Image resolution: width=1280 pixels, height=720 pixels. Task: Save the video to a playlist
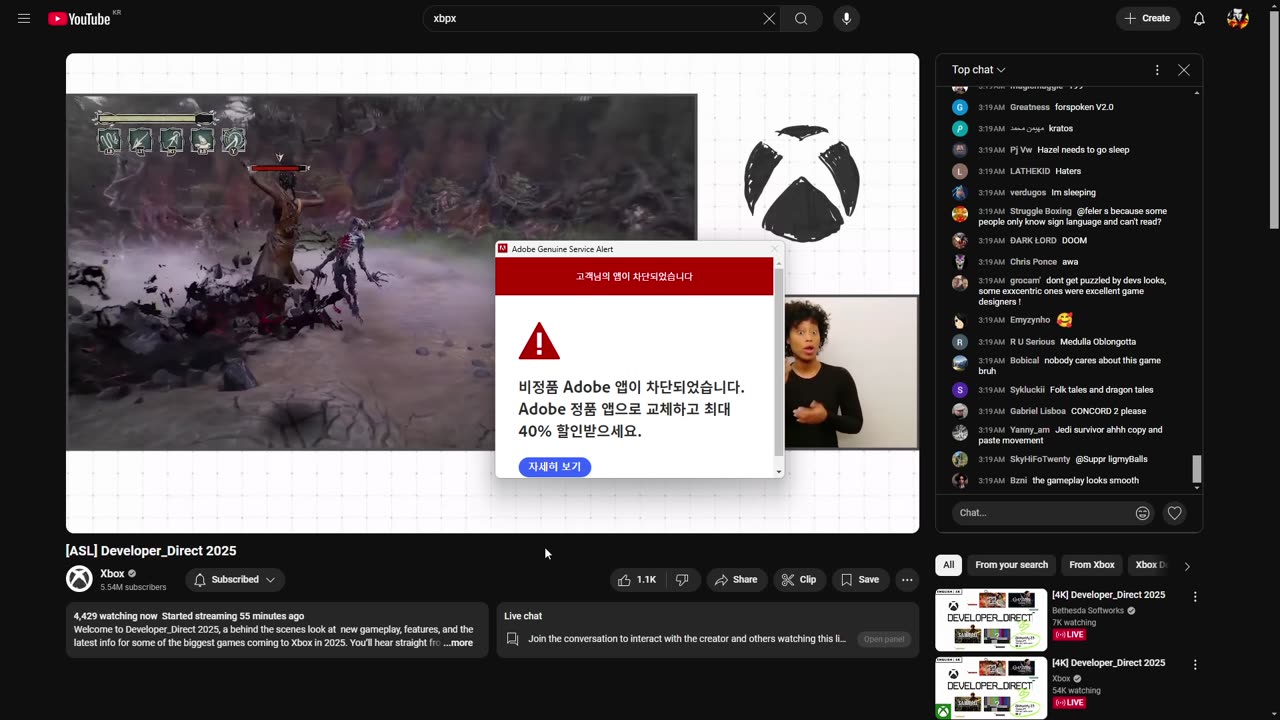(860, 580)
